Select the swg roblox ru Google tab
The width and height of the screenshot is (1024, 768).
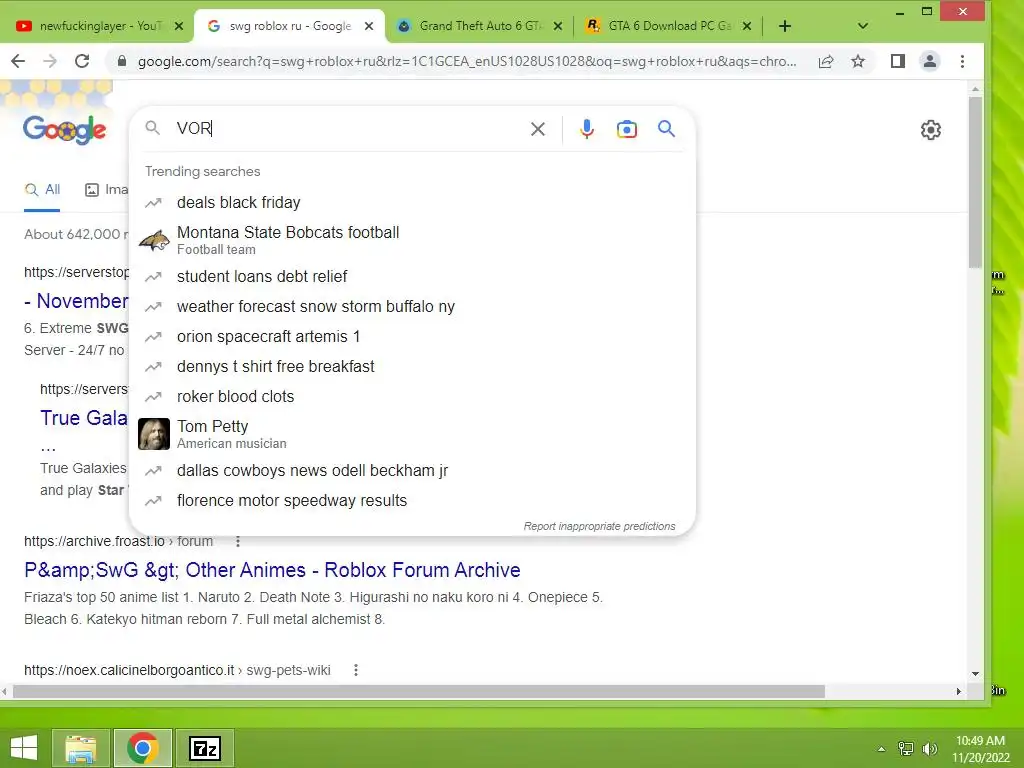click(287, 26)
